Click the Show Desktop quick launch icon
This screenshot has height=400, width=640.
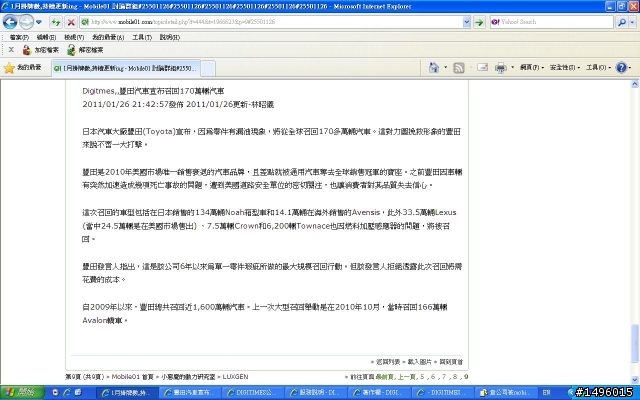78,393
